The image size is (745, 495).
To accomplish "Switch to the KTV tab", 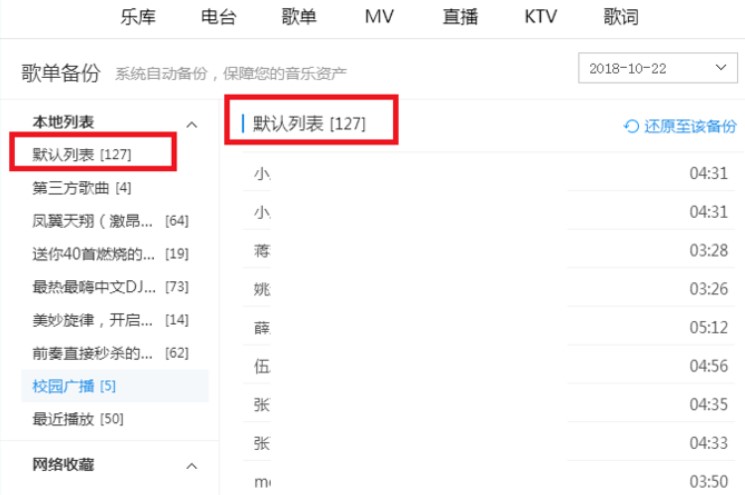I will click(x=540, y=17).
